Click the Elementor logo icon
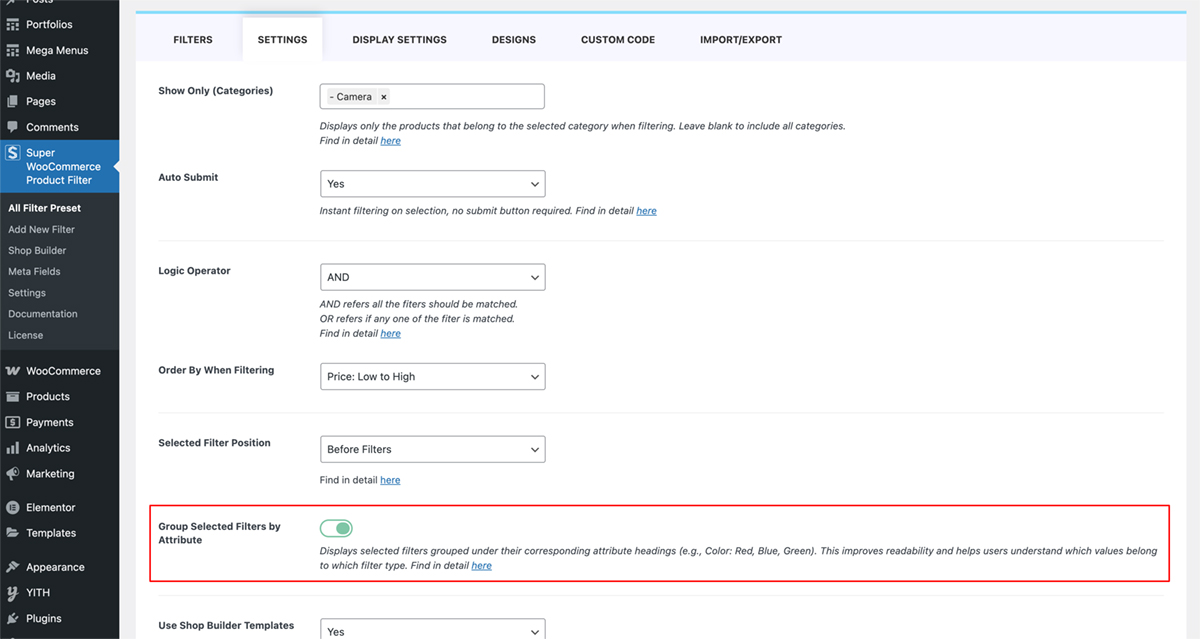 [x=13, y=508]
